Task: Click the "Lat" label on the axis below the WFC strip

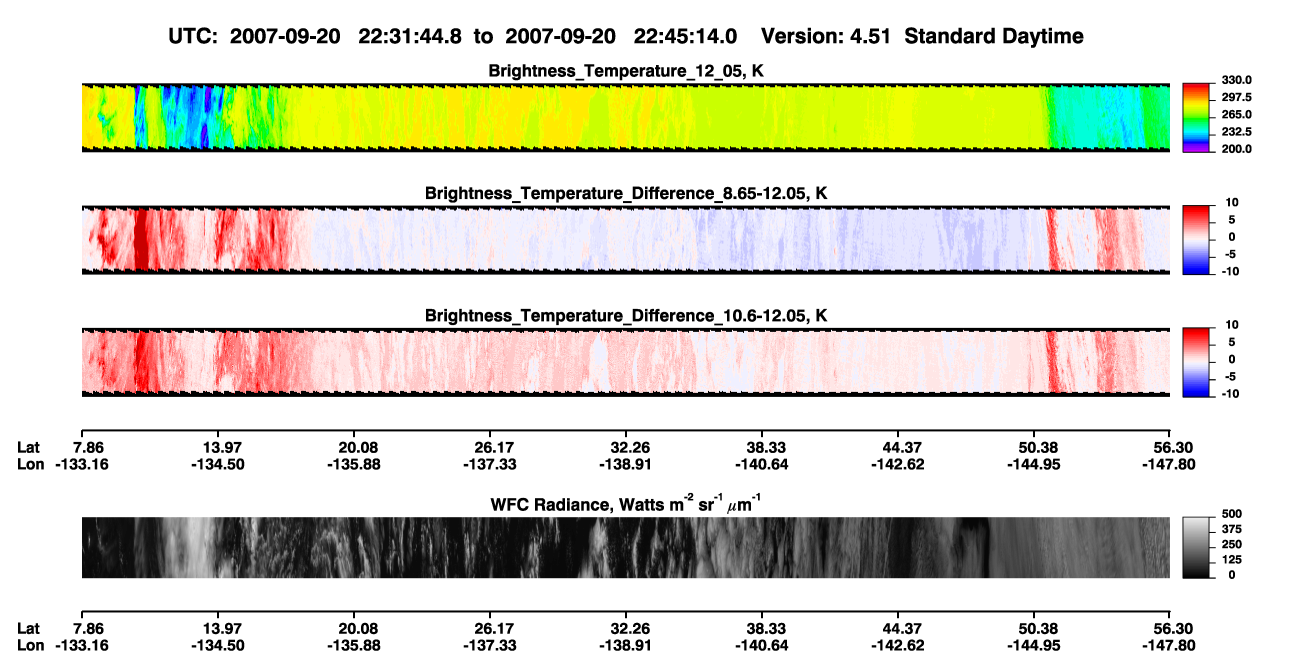Action: click(30, 628)
